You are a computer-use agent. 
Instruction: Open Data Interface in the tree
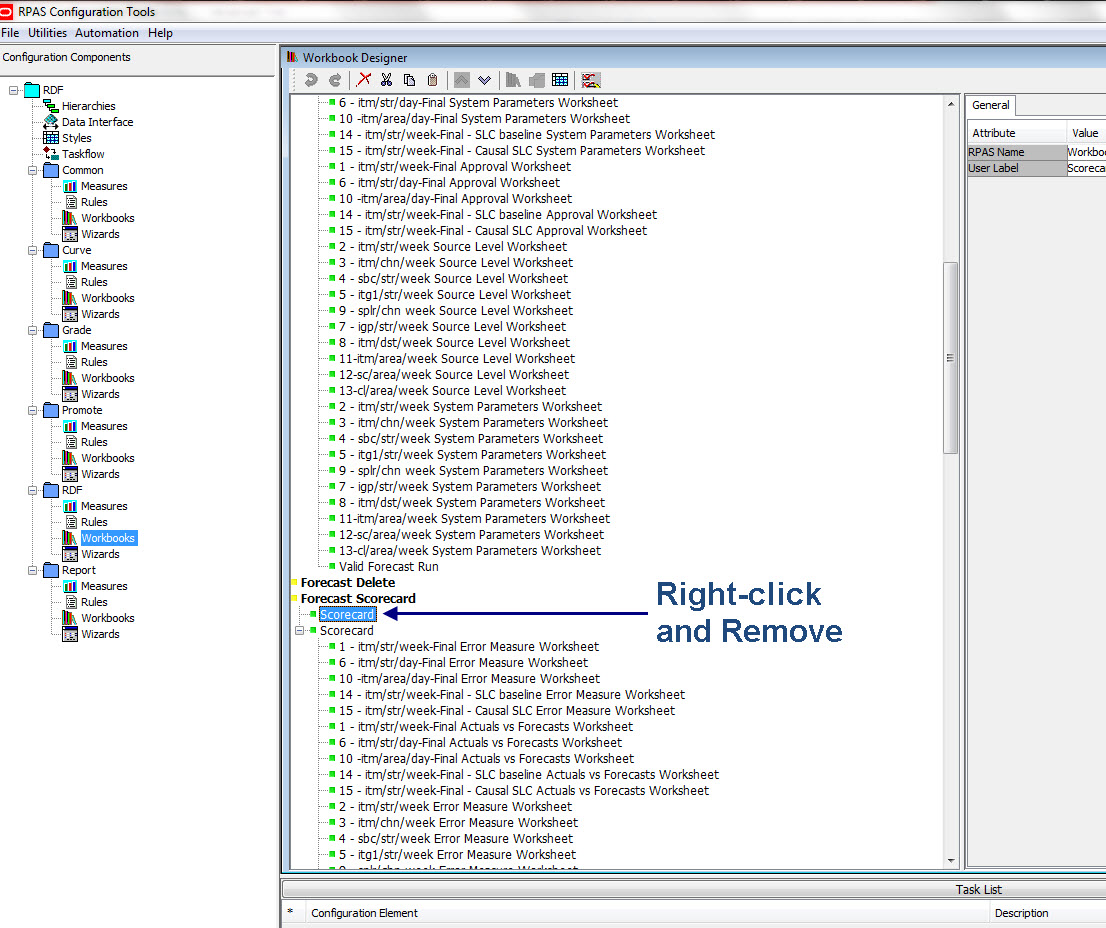pos(97,122)
